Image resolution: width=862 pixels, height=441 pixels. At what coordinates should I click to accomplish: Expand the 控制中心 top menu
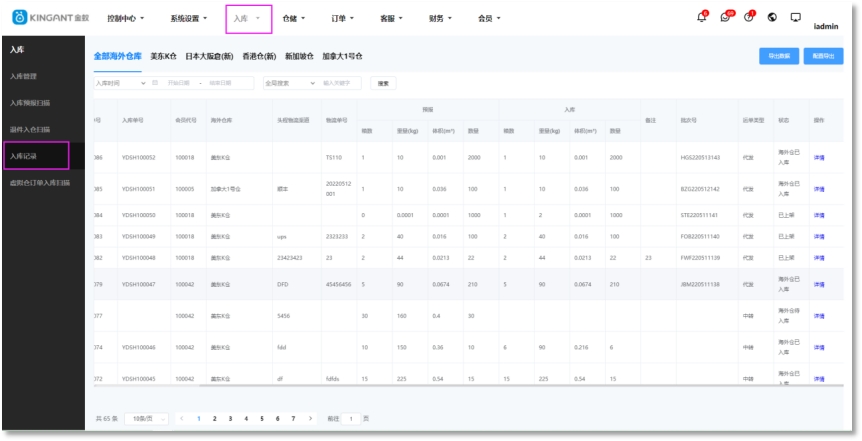tap(126, 18)
